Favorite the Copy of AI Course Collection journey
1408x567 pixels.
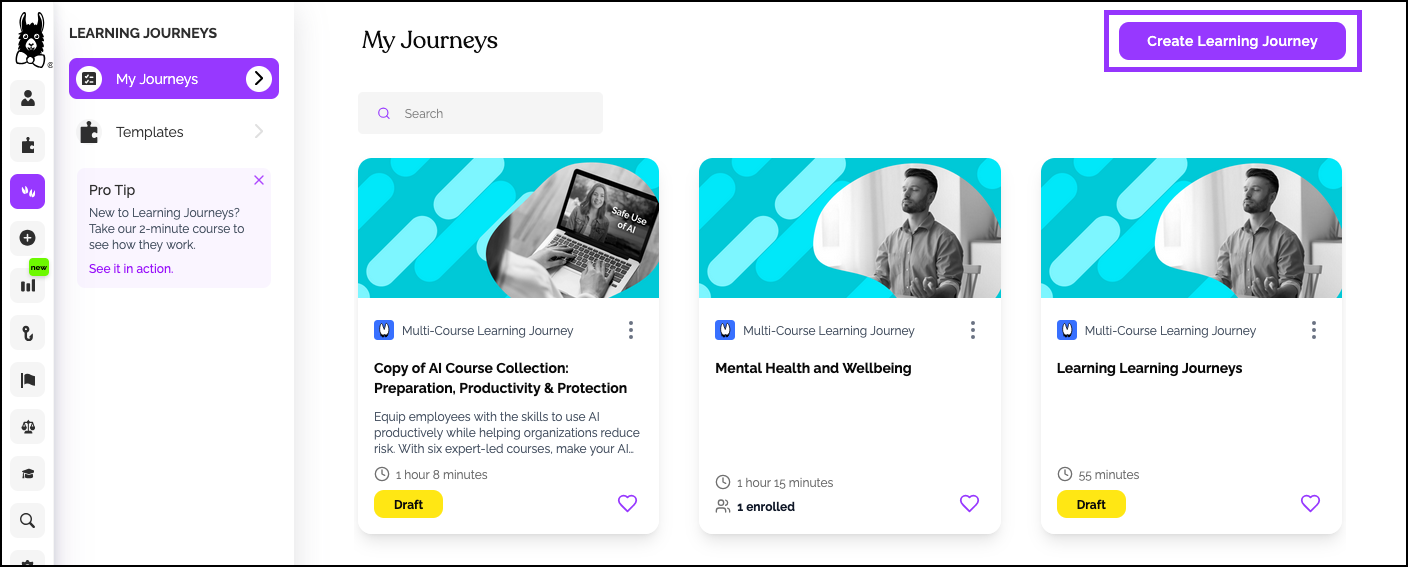(627, 504)
